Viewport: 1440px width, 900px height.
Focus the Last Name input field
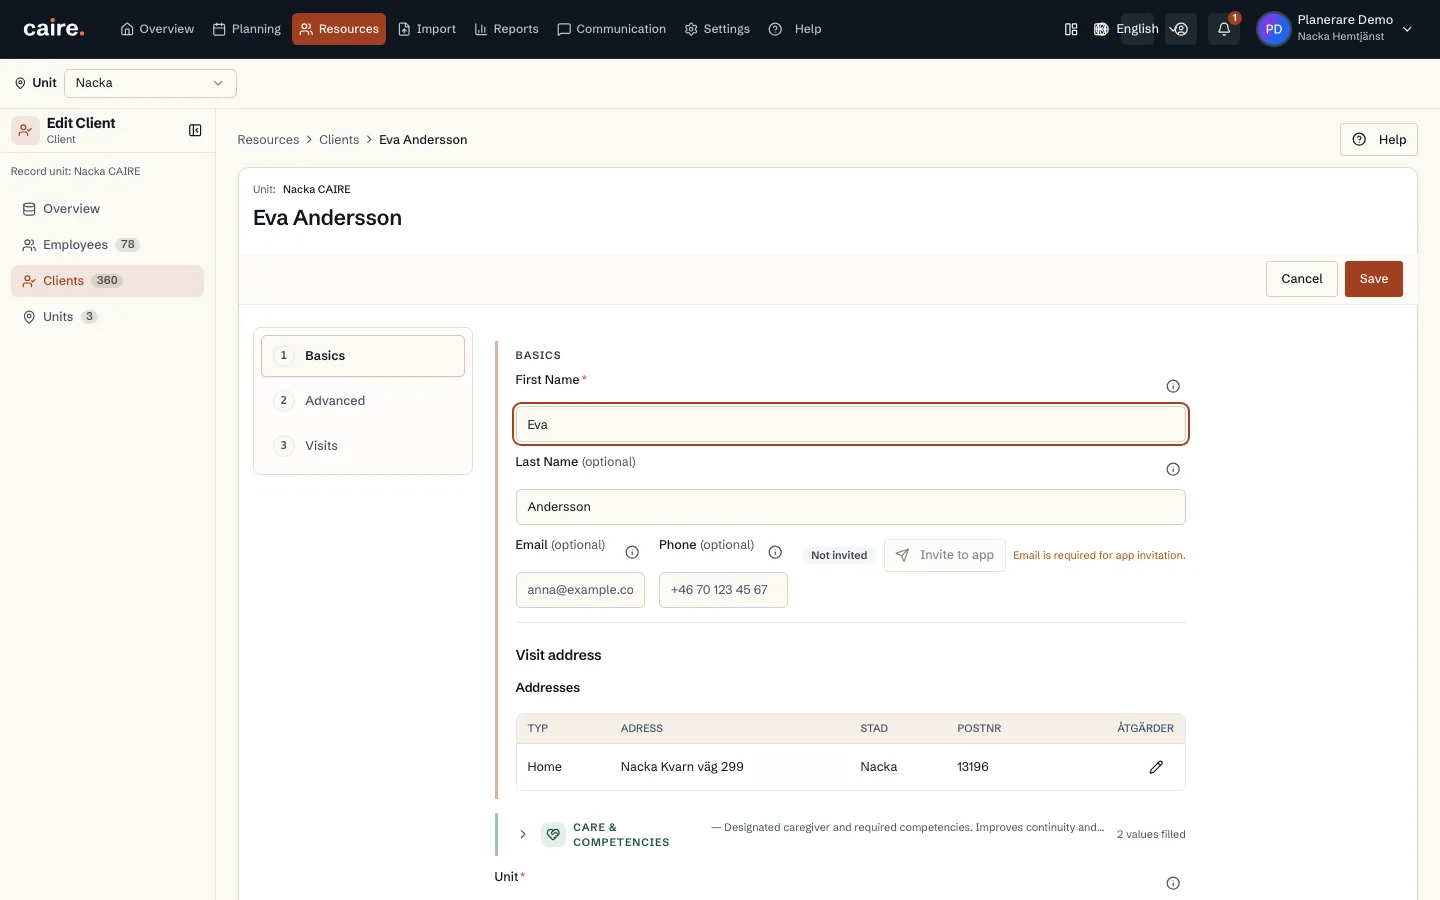[851, 507]
